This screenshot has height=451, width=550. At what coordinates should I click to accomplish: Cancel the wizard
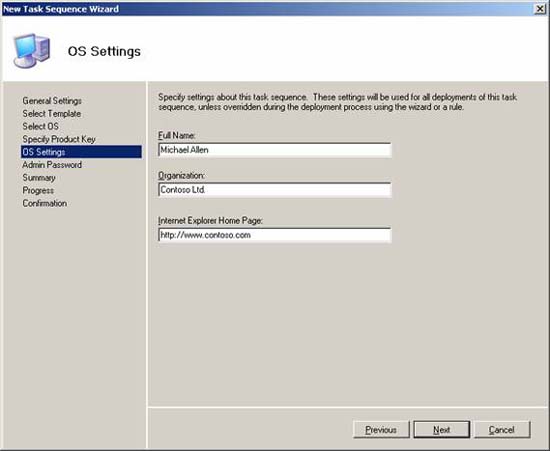click(502, 430)
